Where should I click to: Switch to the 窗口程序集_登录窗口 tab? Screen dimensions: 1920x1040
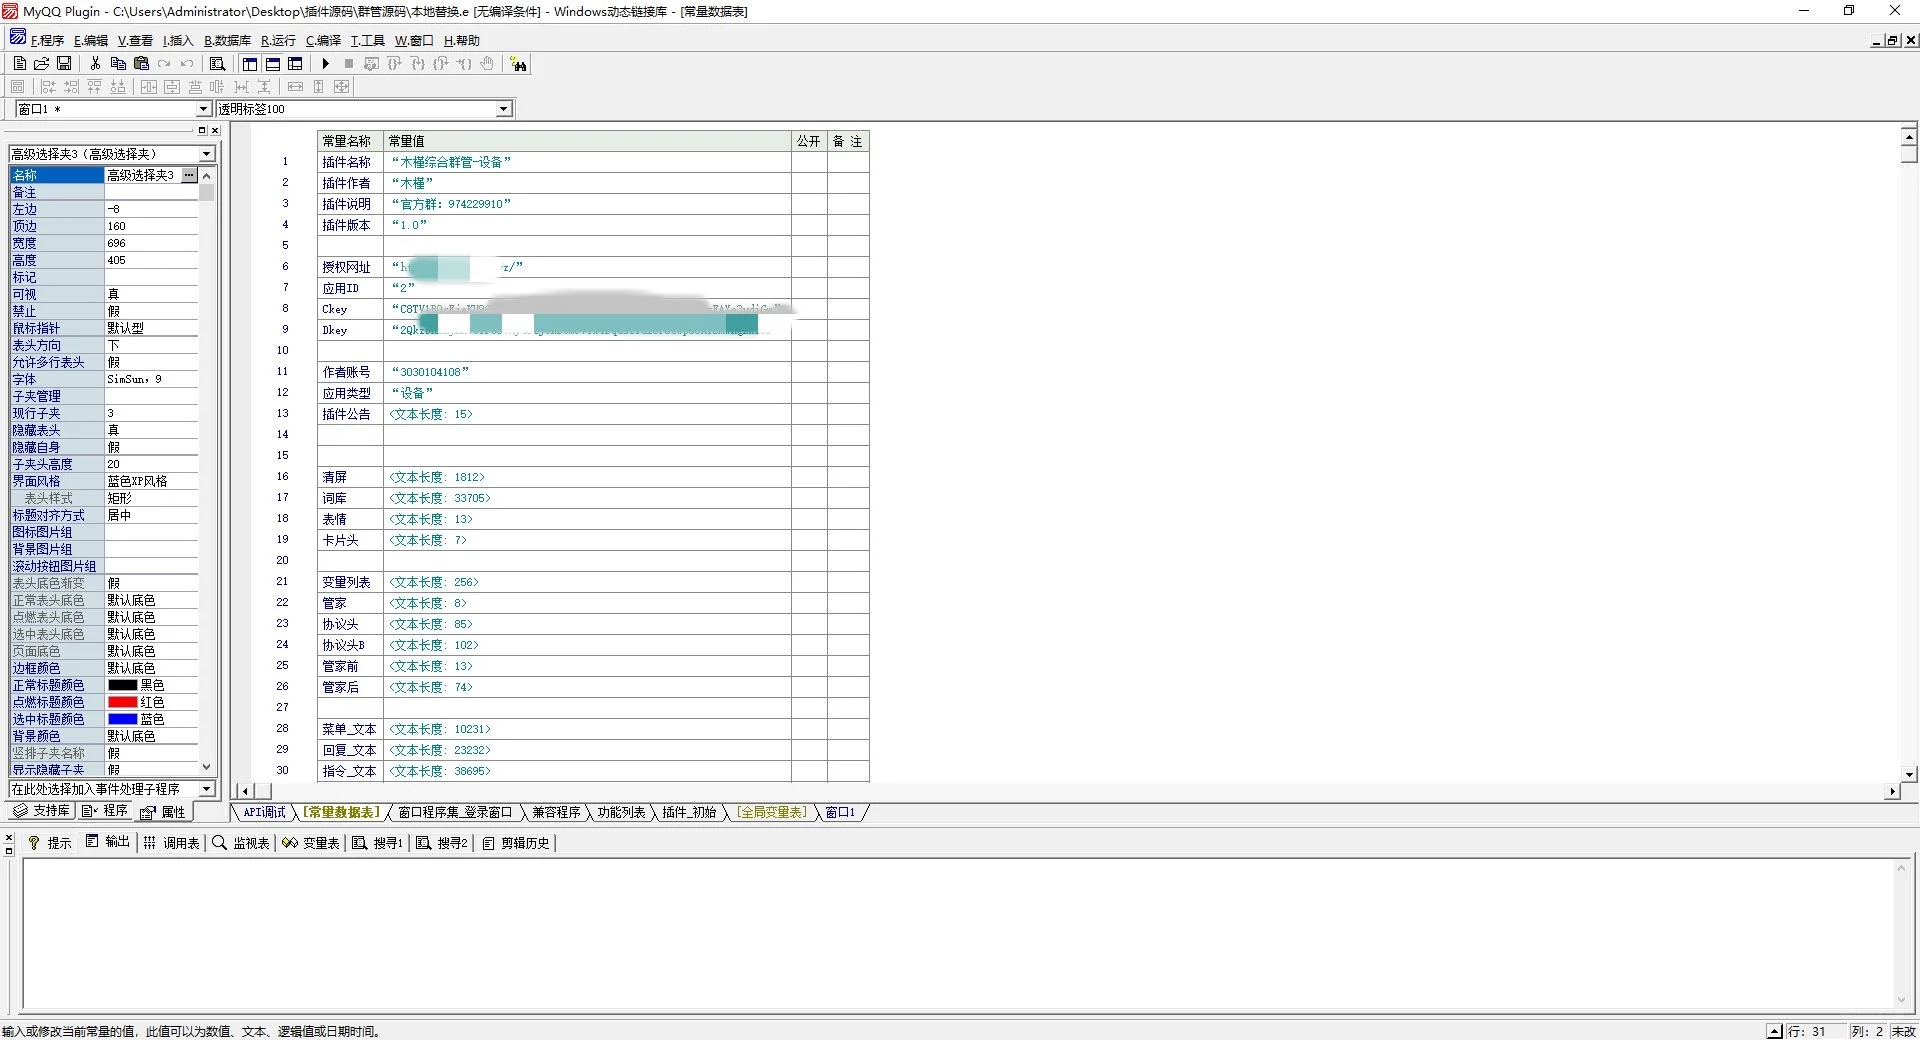(x=455, y=813)
